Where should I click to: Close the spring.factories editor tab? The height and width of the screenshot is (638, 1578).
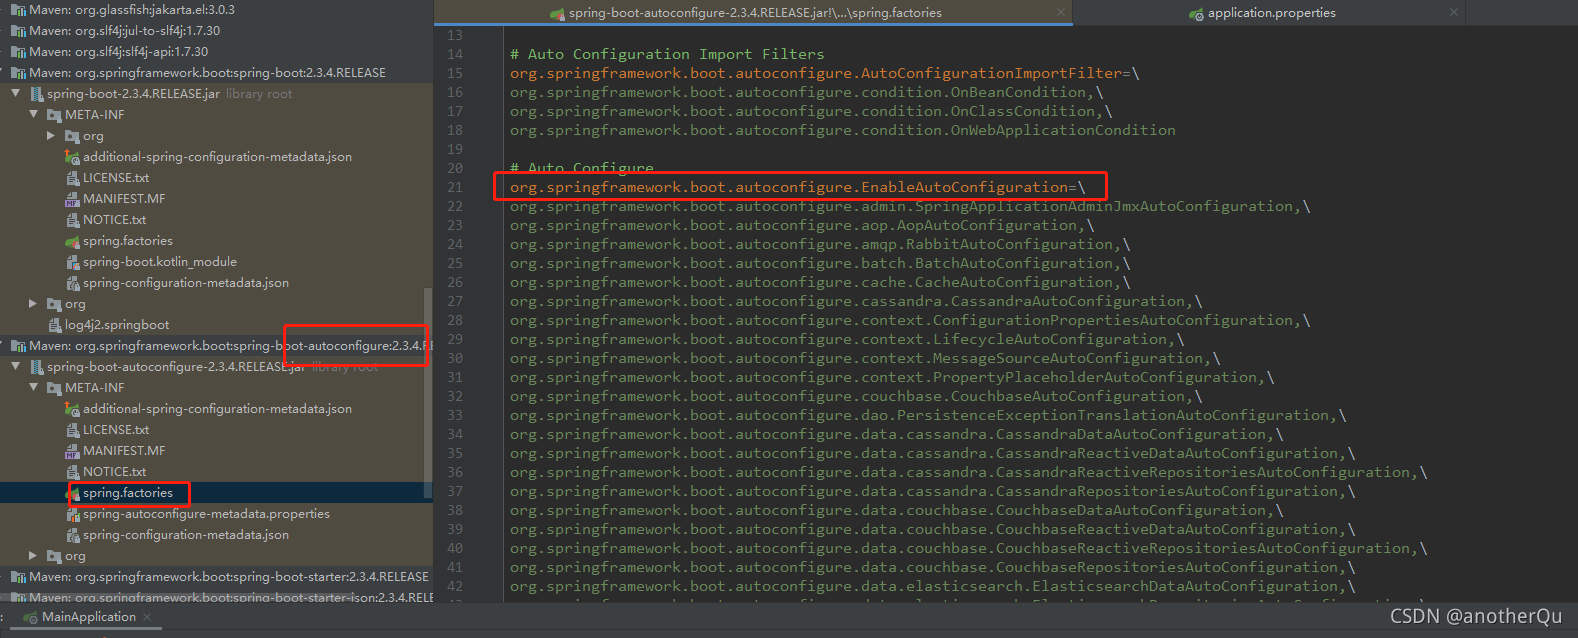[1060, 13]
